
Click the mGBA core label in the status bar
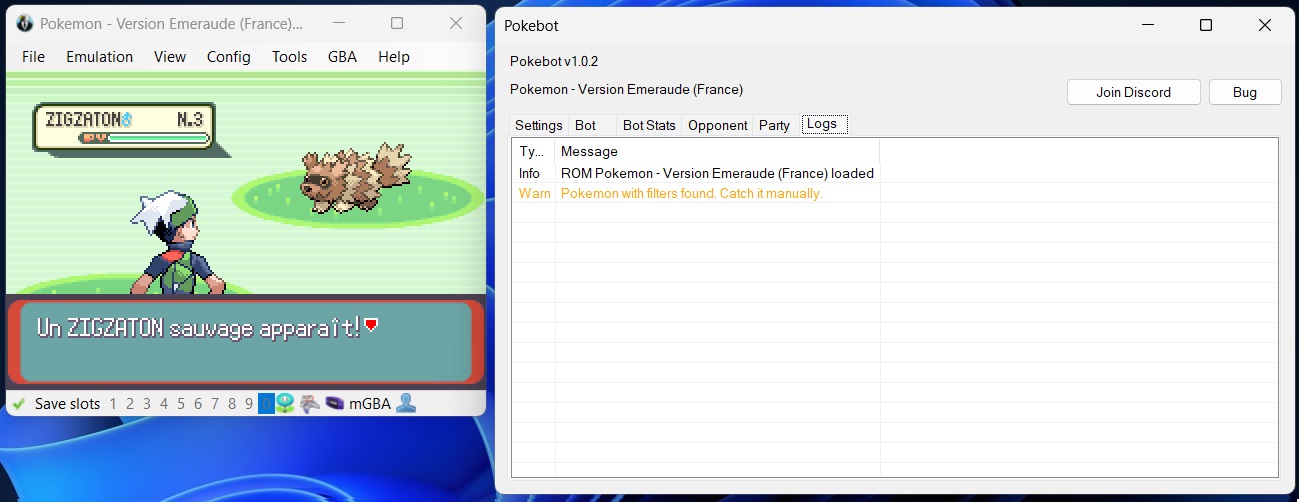tap(370, 404)
